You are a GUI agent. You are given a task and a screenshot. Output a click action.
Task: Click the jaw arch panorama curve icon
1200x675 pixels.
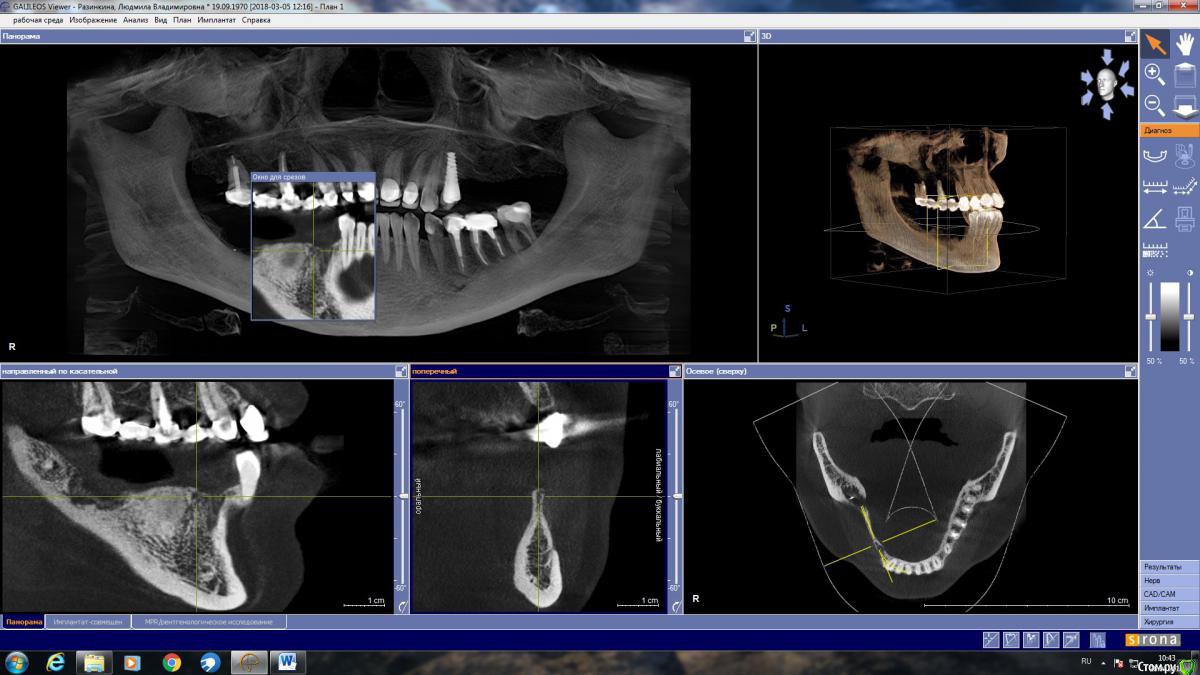pos(1154,154)
